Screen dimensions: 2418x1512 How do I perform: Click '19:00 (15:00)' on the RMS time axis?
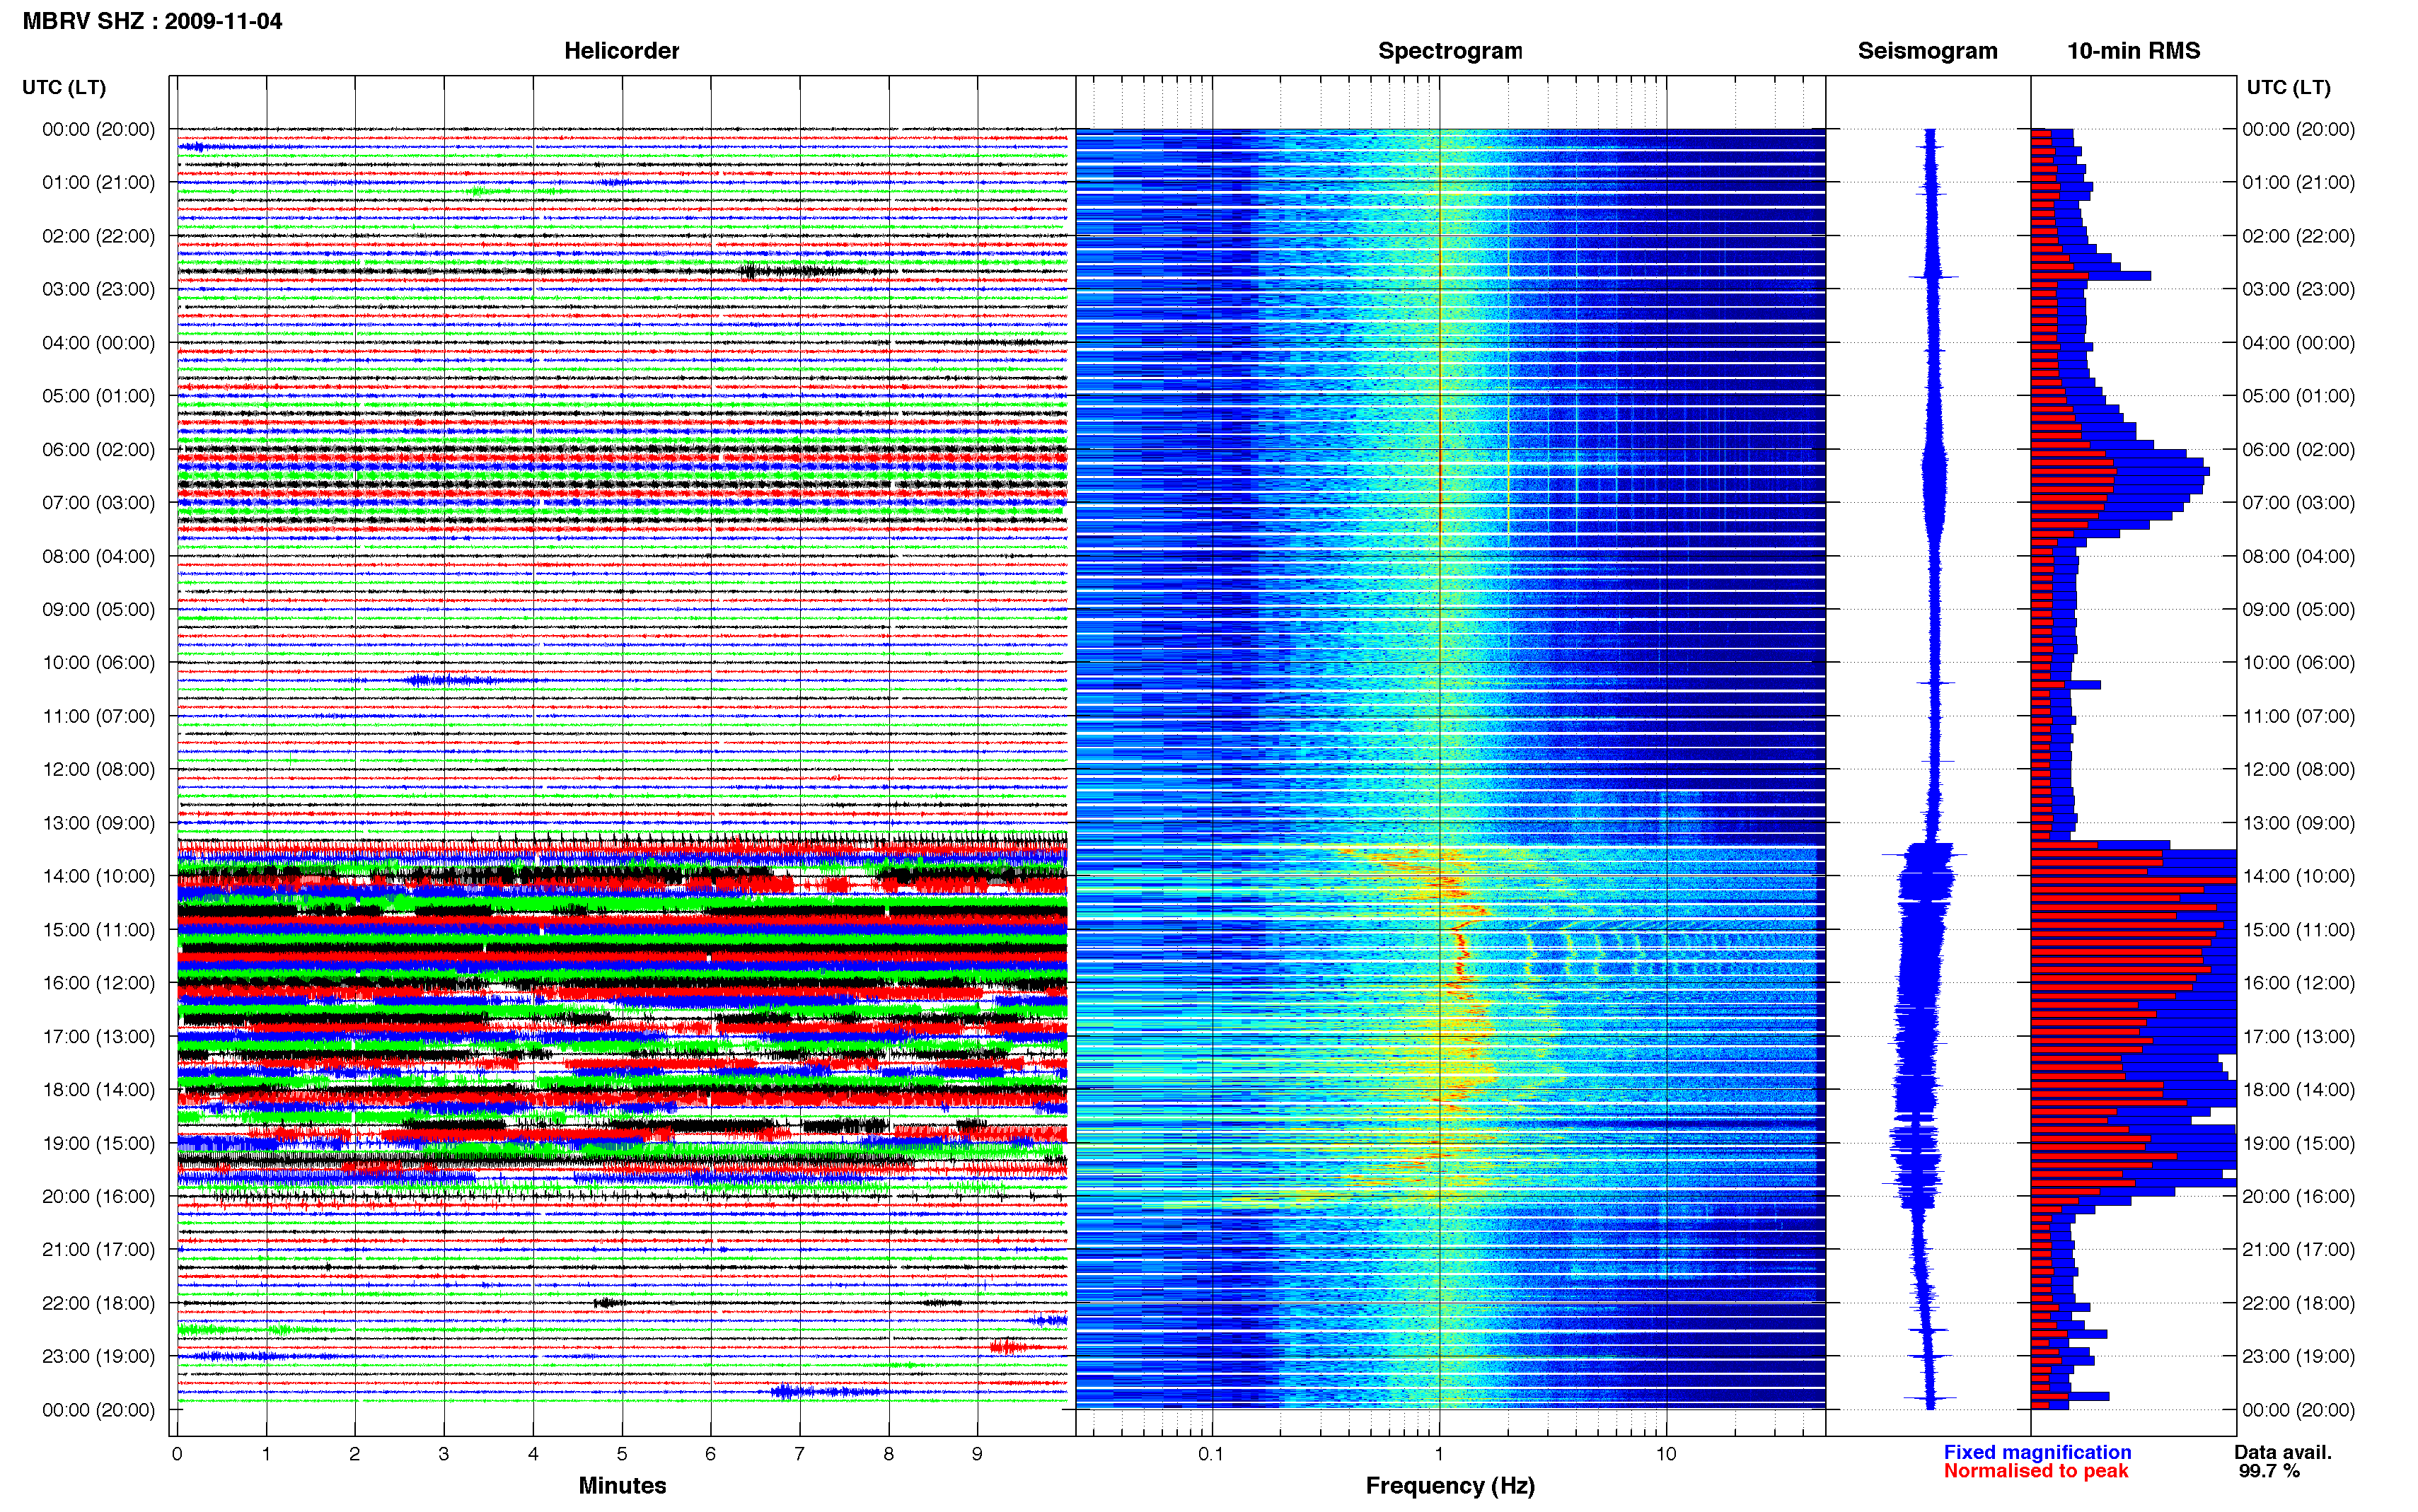point(2298,1143)
